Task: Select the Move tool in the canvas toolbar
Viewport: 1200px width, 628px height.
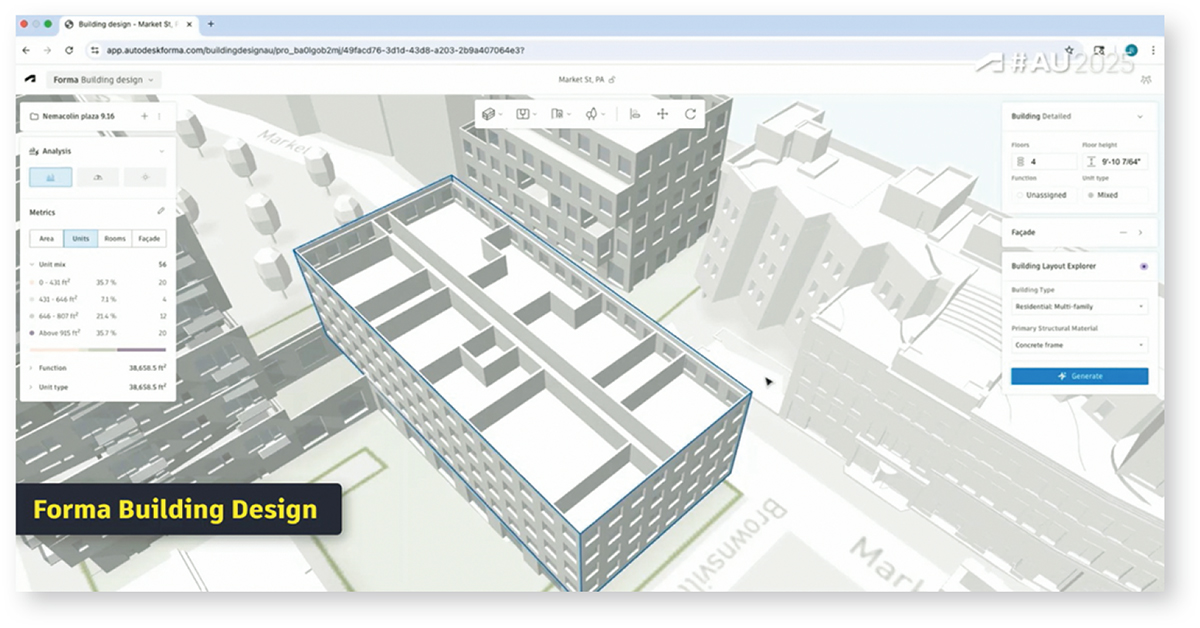Action: point(662,114)
